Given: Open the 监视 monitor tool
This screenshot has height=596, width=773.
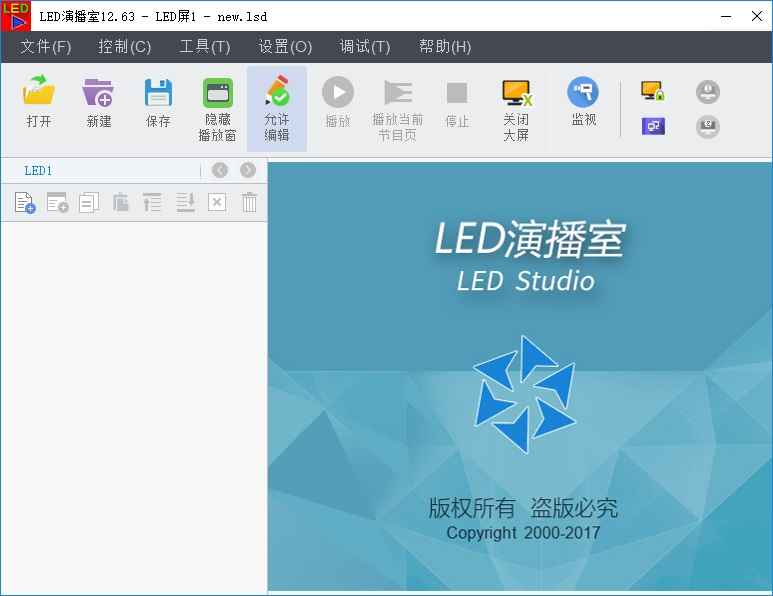Looking at the screenshot, I should point(583,102).
